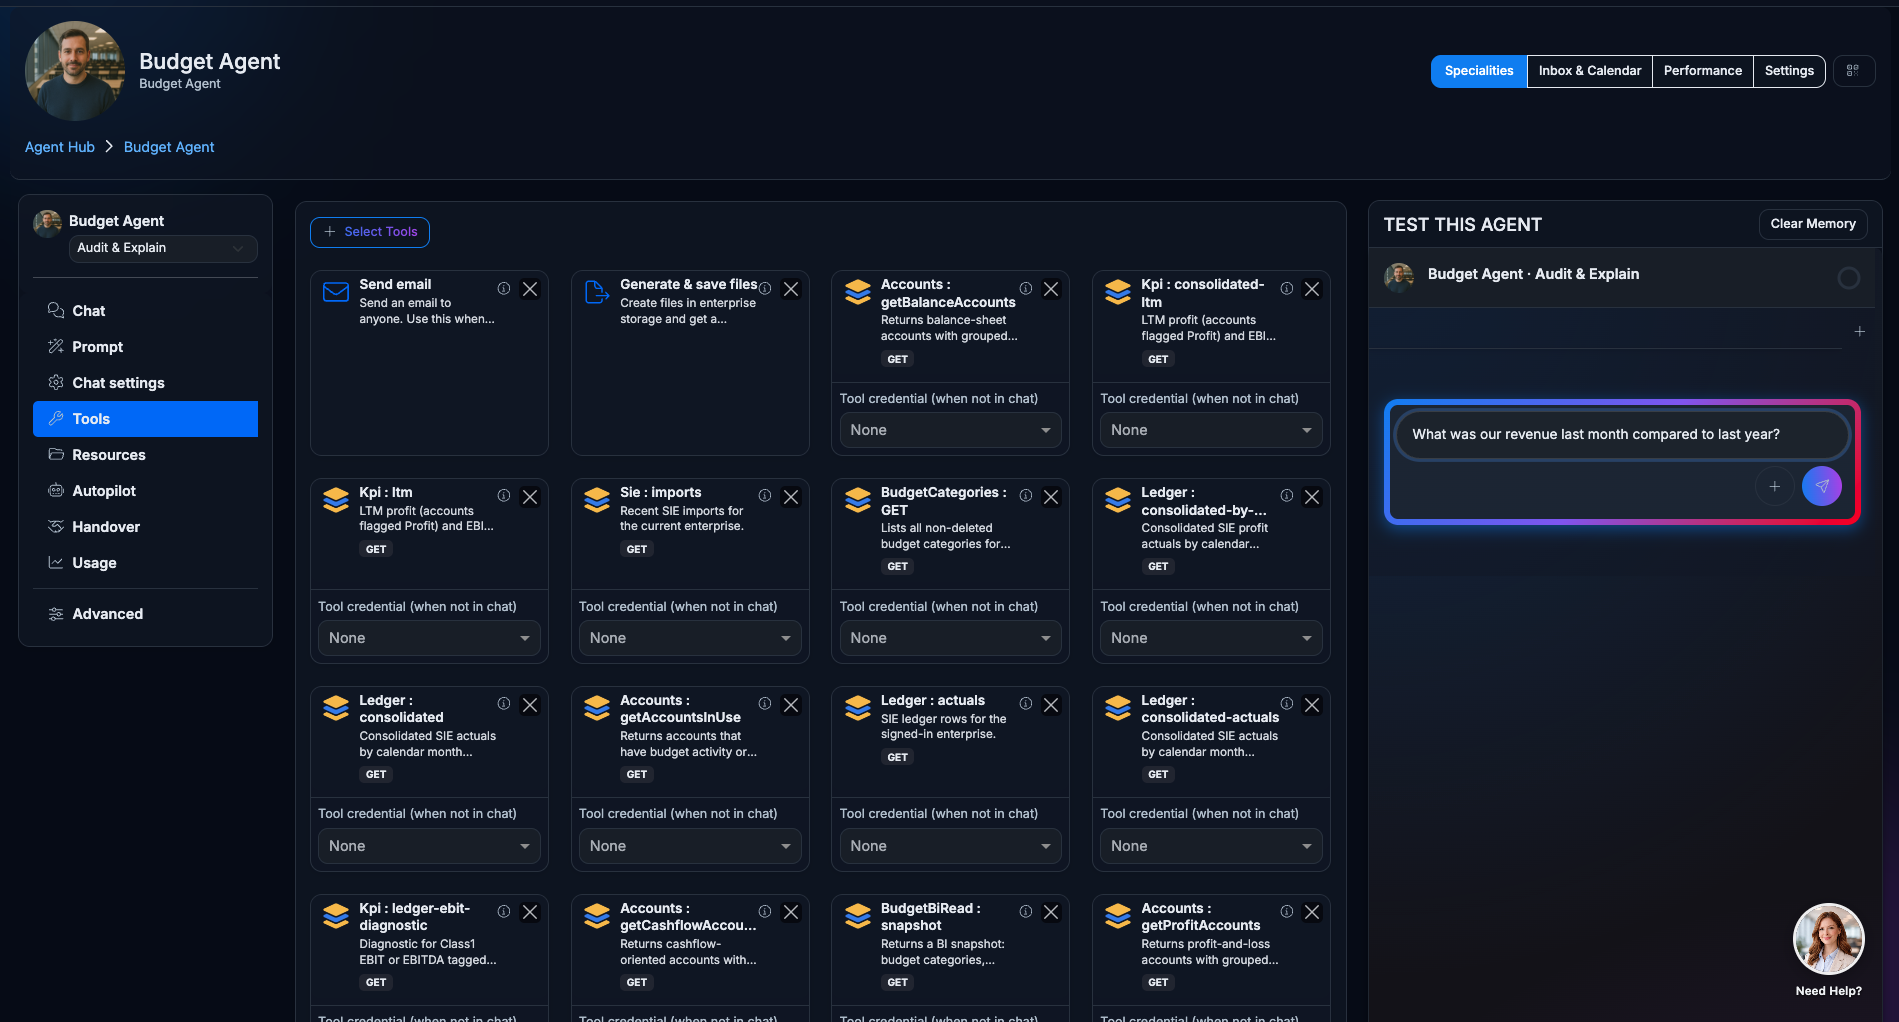
Task: Switch to the Performance tab
Action: [x=1702, y=71]
